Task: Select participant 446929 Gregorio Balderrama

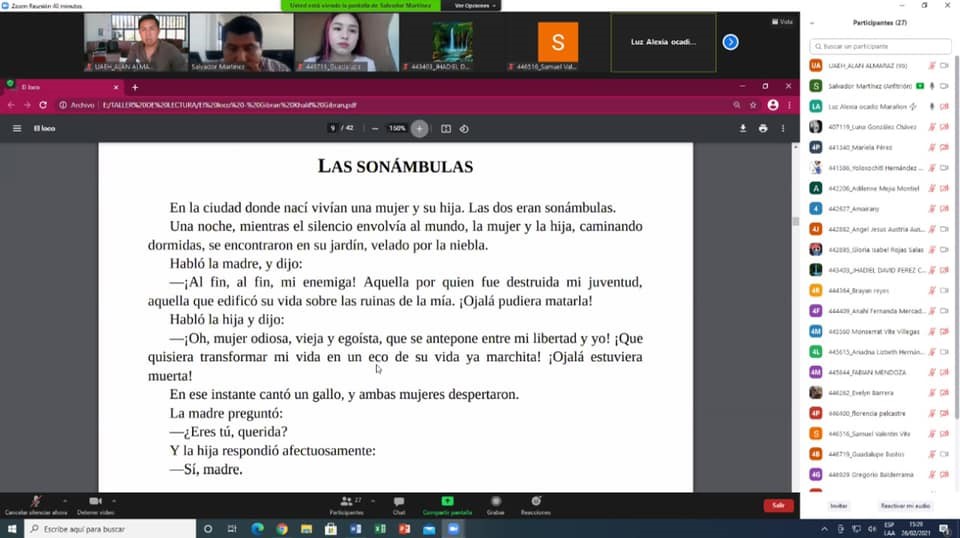Action: 880,474
